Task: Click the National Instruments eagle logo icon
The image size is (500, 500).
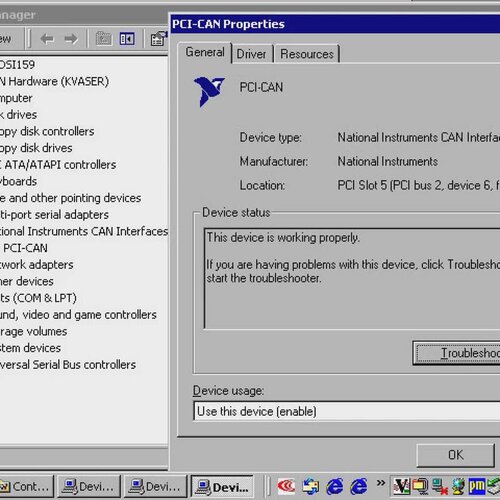Action: pyautogui.click(x=209, y=92)
